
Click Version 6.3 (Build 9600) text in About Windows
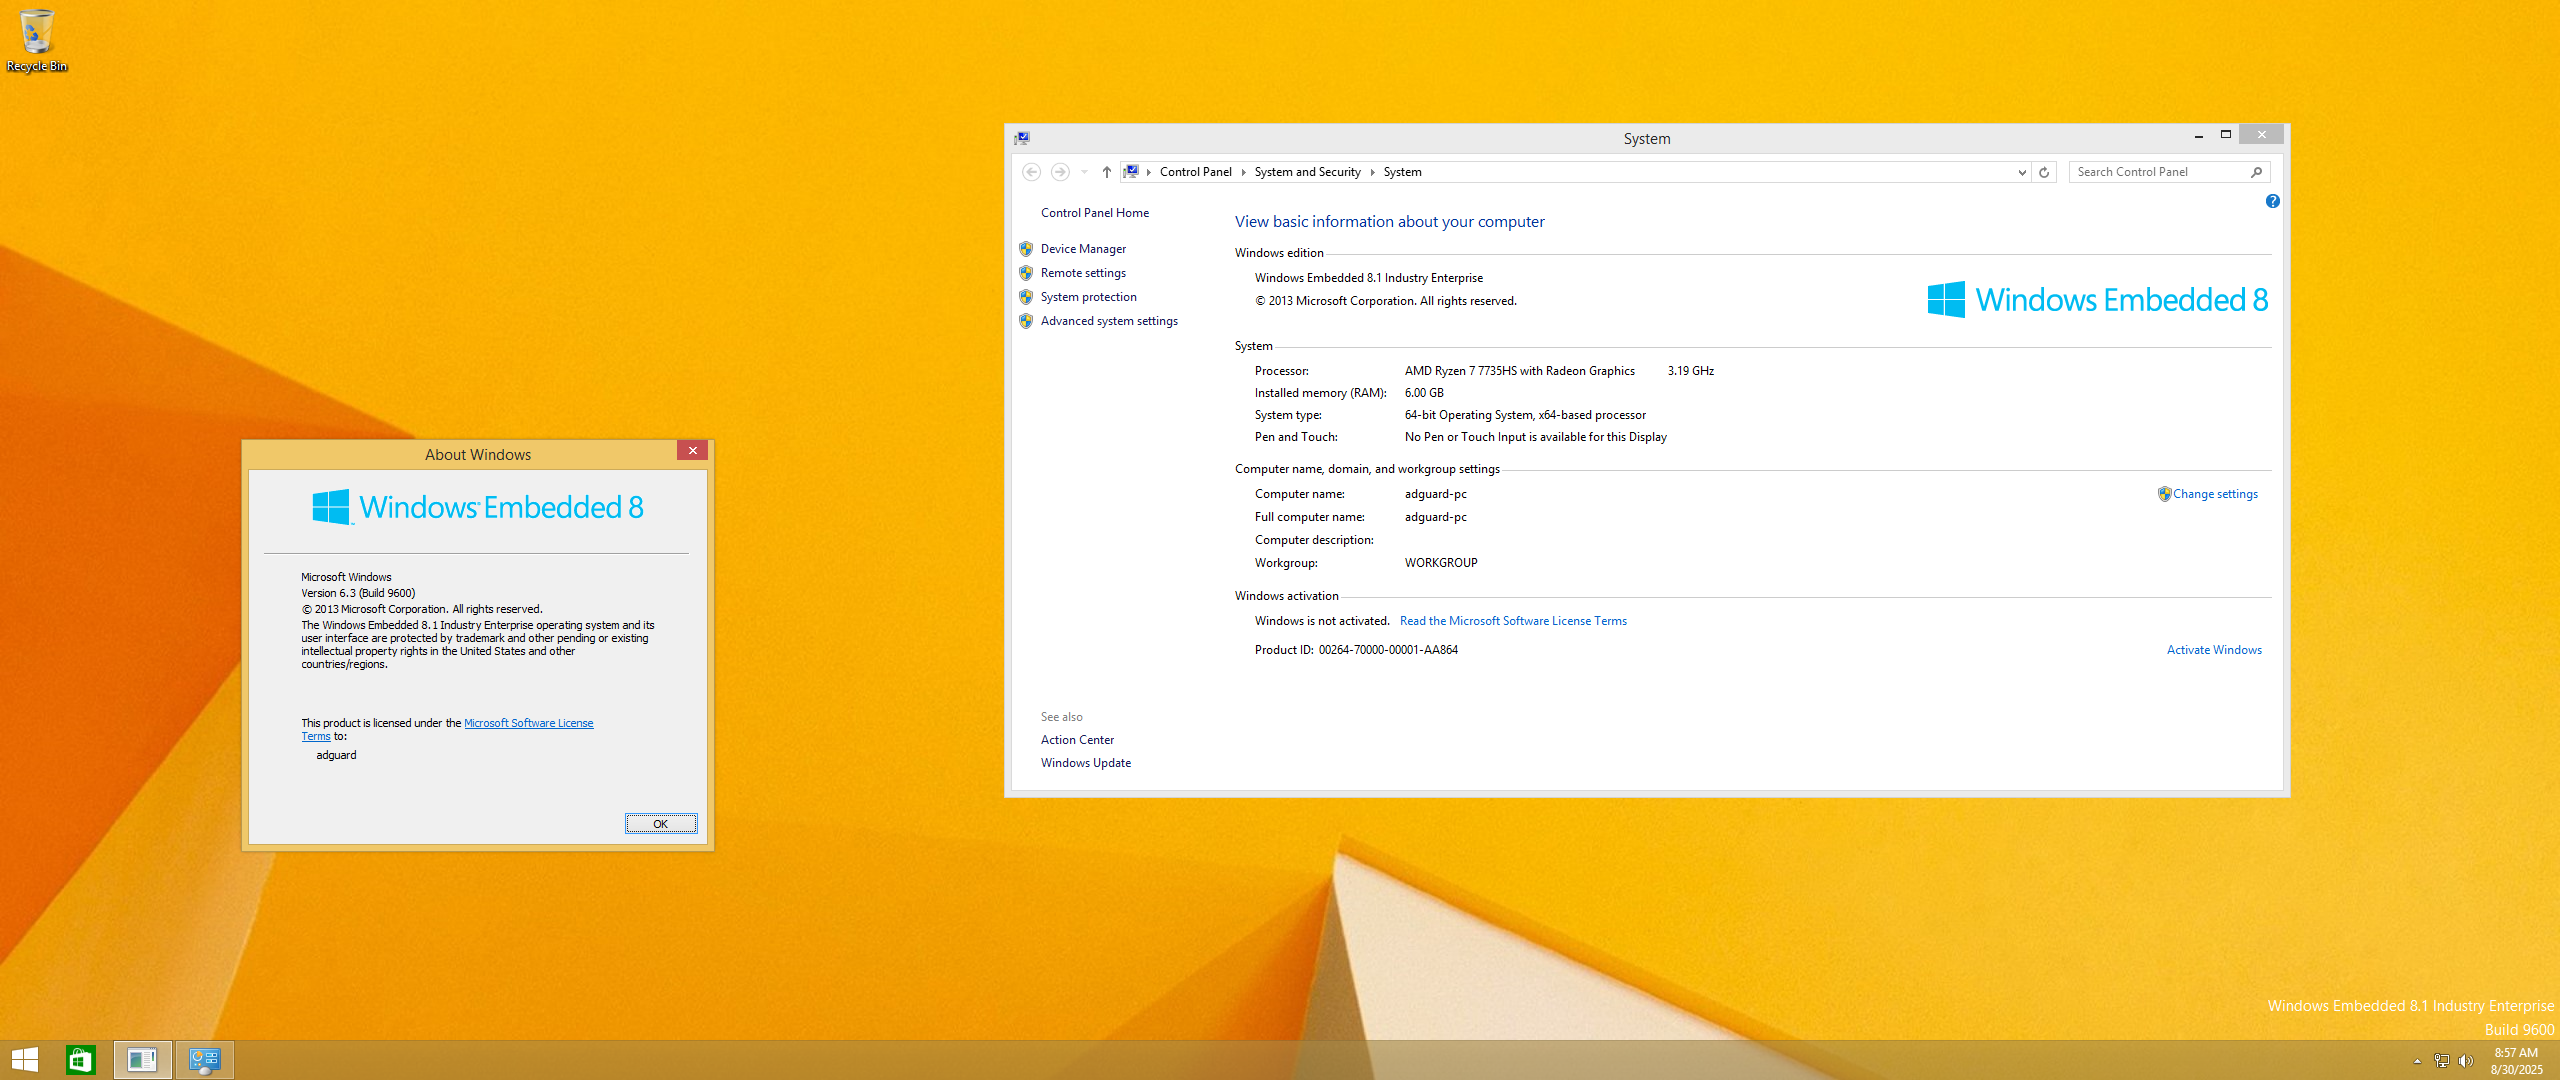pyautogui.click(x=358, y=593)
